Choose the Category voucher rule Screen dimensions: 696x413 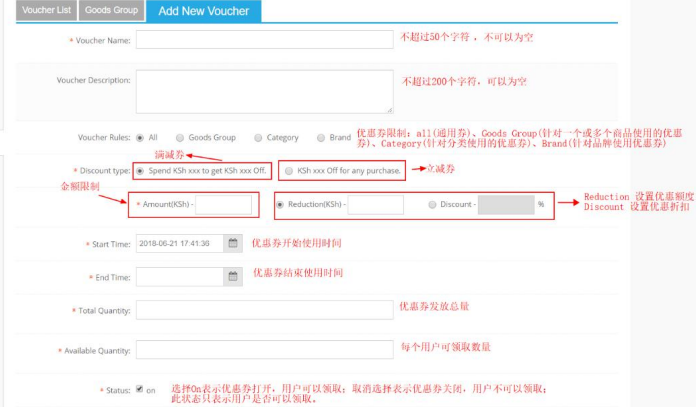pos(258,138)
